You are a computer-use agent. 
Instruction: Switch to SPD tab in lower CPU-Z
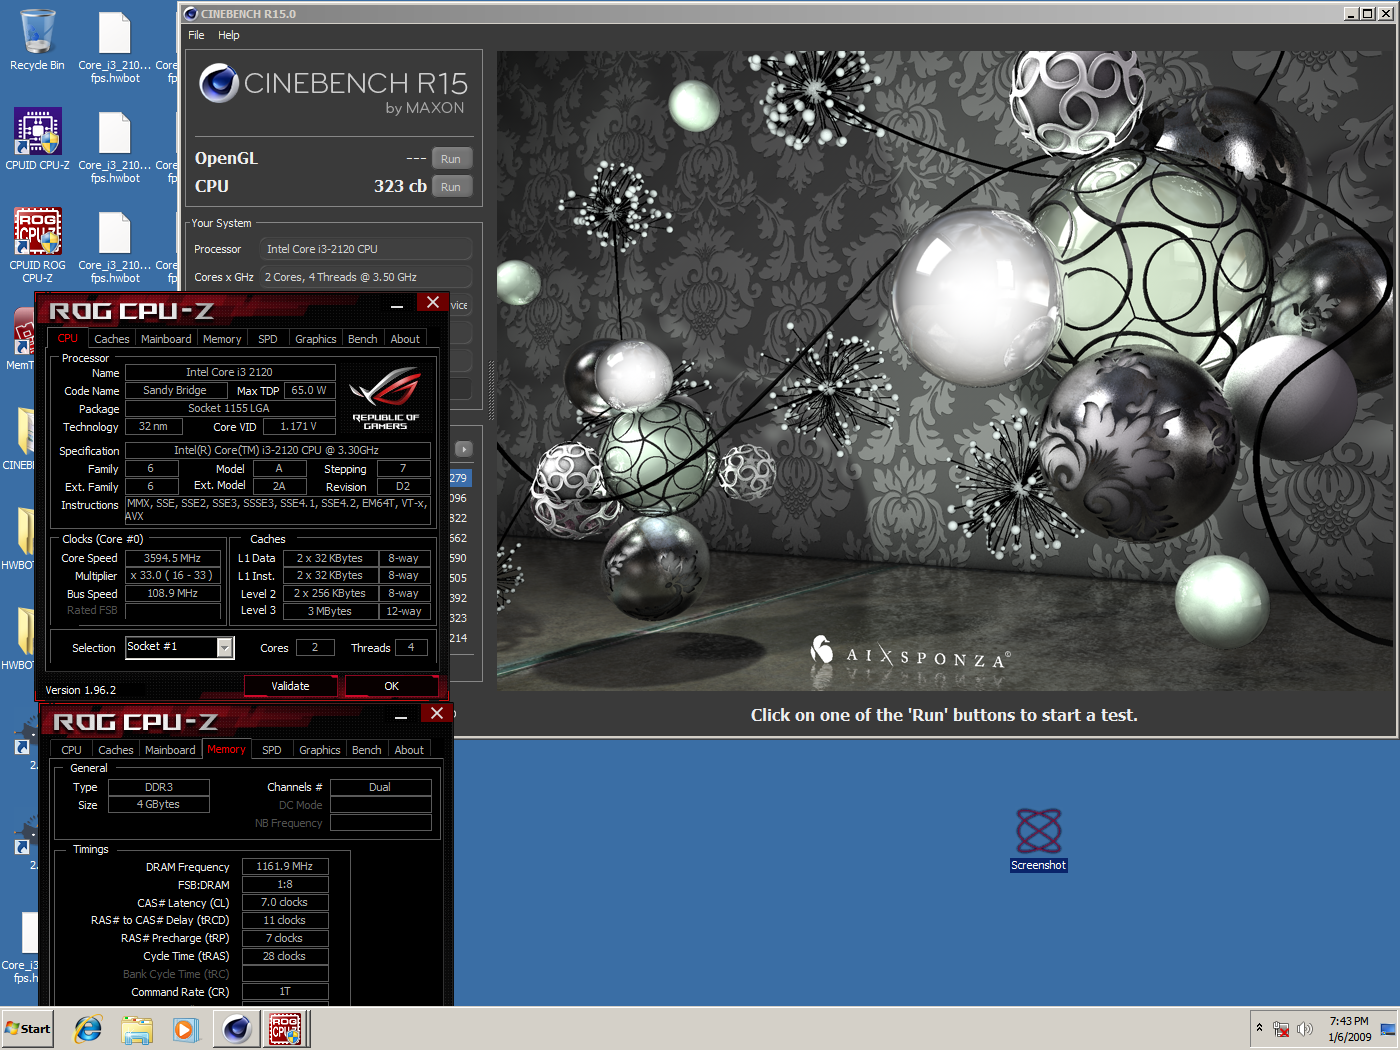(272, 750)
